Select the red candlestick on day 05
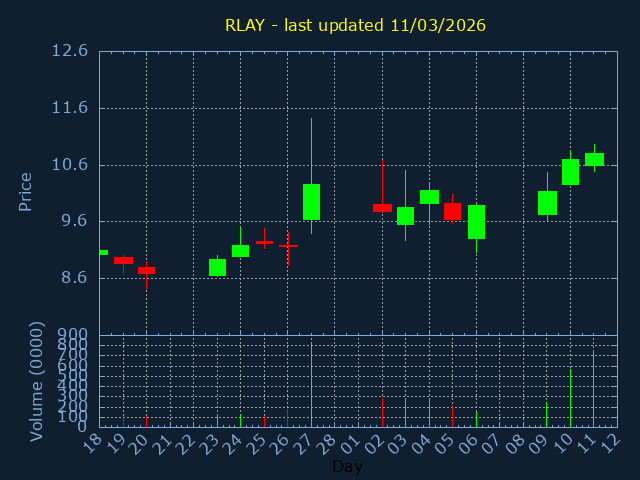The image size is (640, 480). coord(452,211)
